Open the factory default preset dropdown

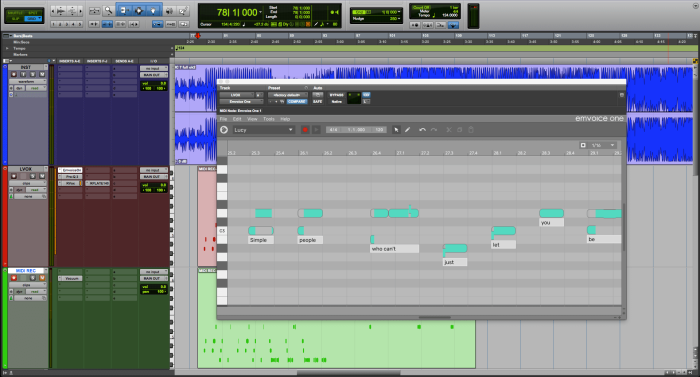(x=288, y=95)
